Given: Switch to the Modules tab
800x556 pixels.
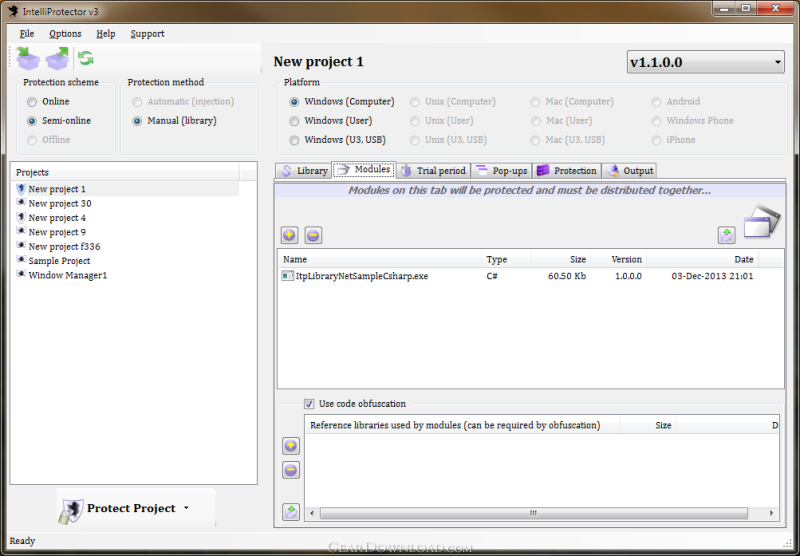Looking at the screenshot, I should 364,170.
